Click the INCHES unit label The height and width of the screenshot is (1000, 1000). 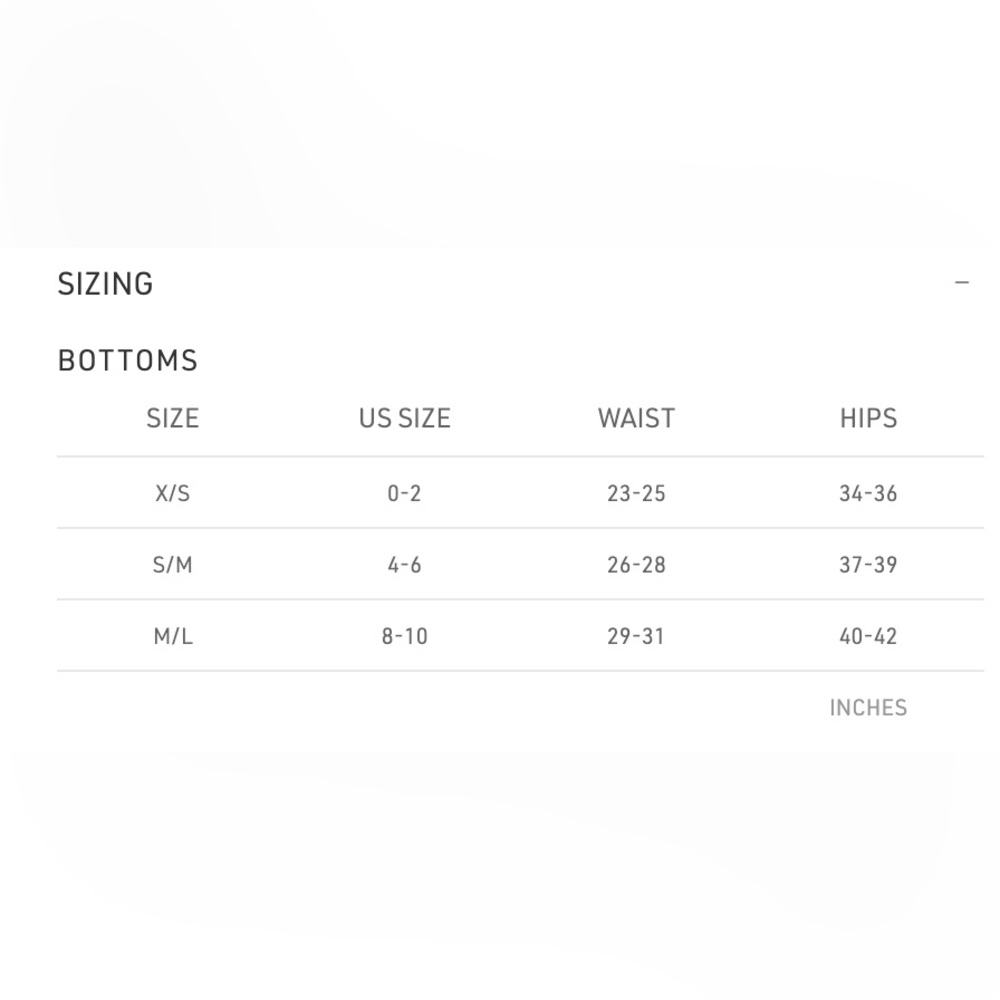pos(868,708)
